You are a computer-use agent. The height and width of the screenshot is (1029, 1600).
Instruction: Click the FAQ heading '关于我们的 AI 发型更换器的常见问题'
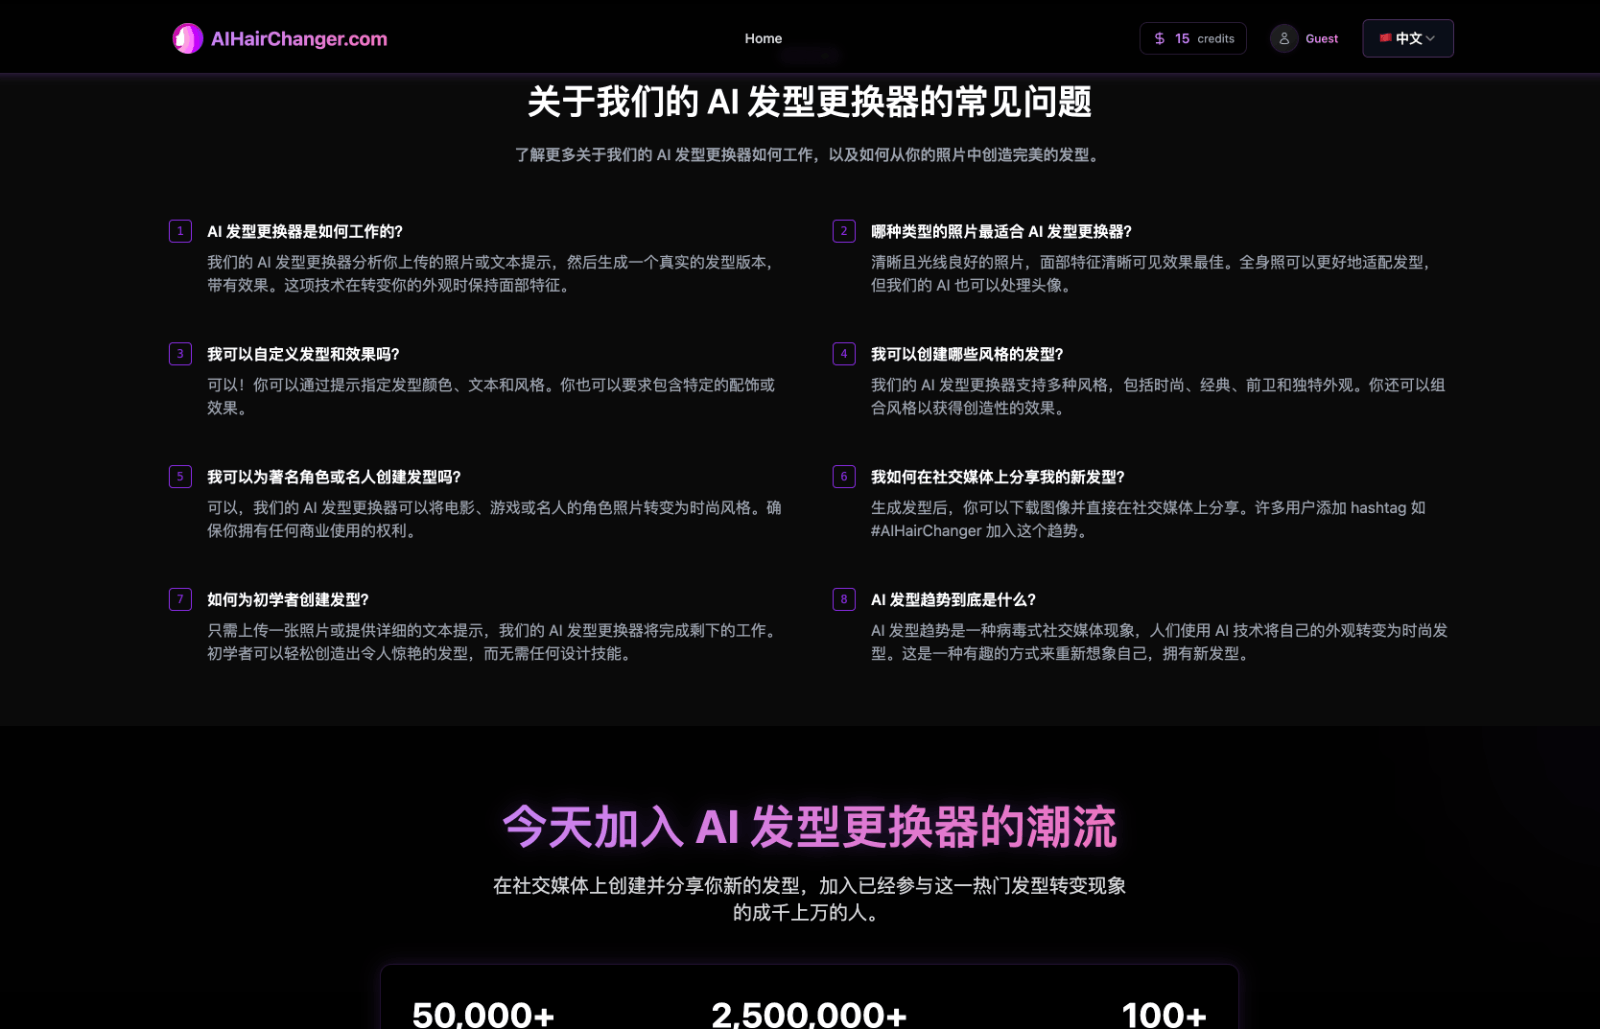point(809,102)
